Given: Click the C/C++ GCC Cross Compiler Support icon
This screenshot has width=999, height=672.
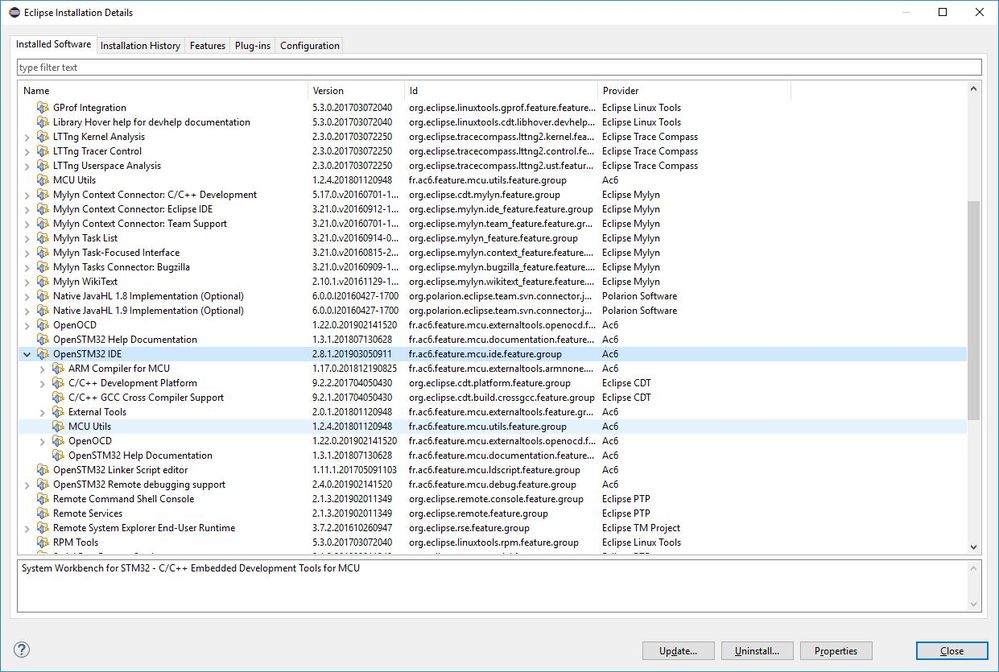Looking at the screenshot, I should coord(58,397).
